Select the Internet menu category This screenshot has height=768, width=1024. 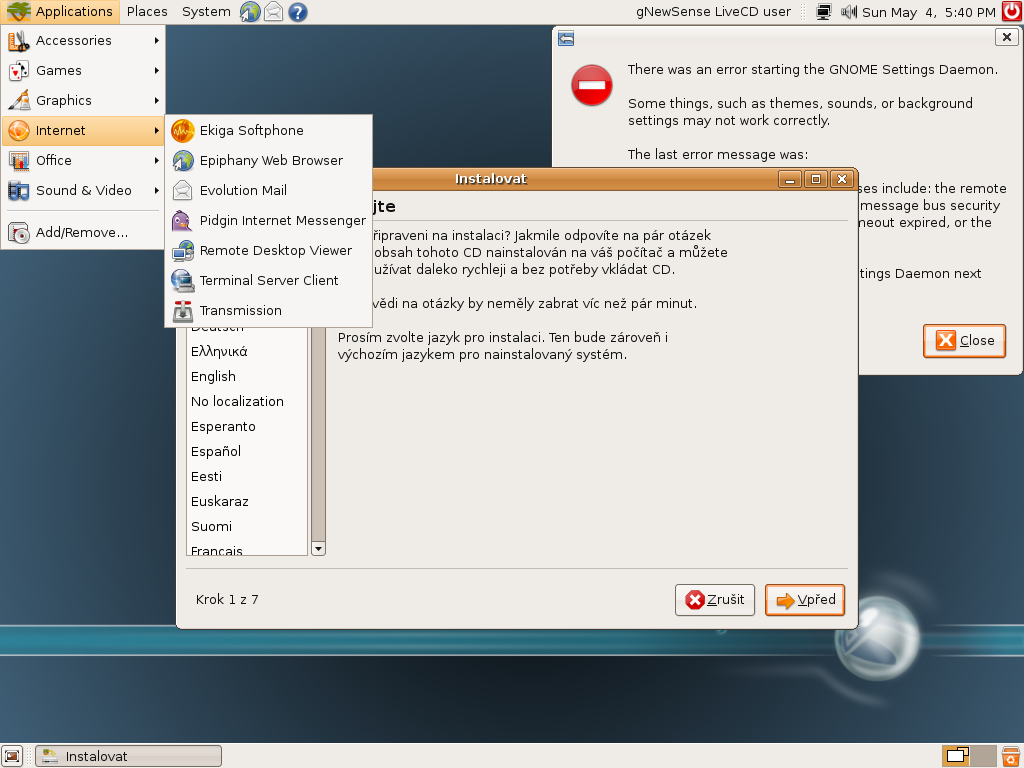tap(82, 131)
